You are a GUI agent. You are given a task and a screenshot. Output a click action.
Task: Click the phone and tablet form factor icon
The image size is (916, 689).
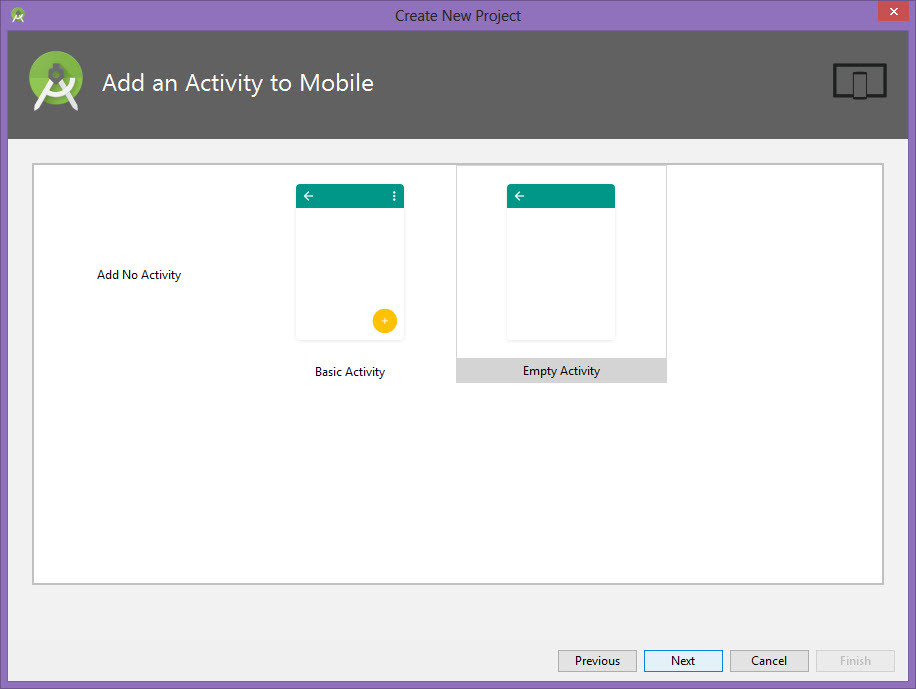pos(859,81)
